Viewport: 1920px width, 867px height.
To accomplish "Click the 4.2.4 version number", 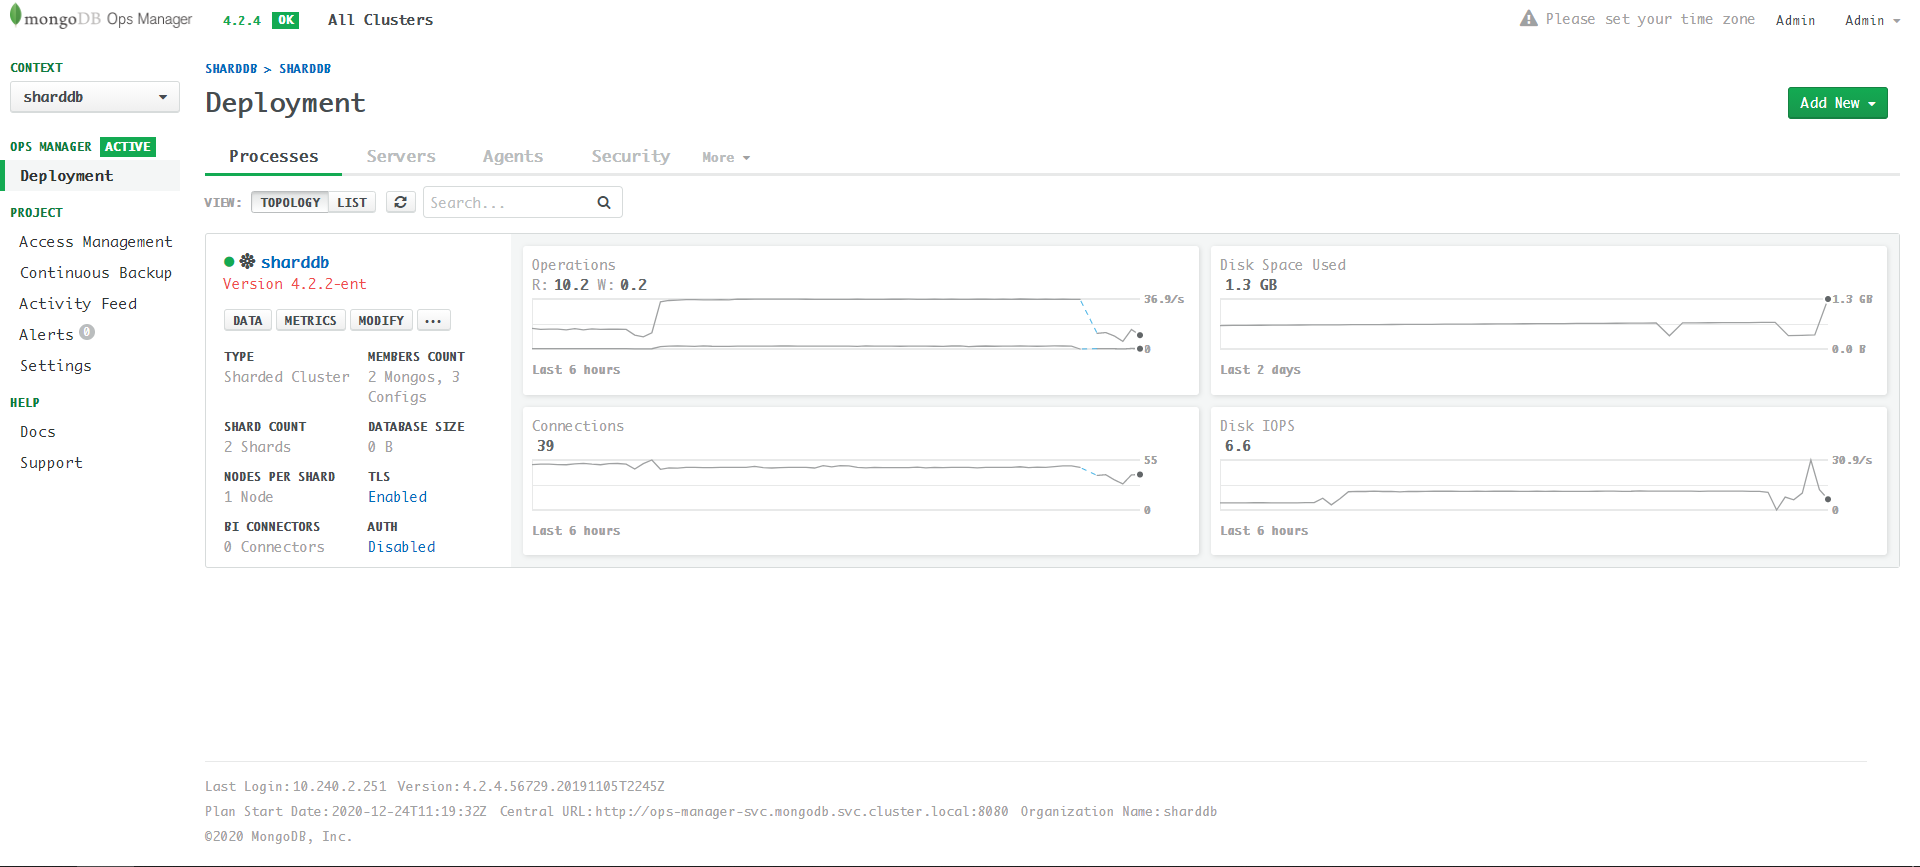I will click(242, 20).
